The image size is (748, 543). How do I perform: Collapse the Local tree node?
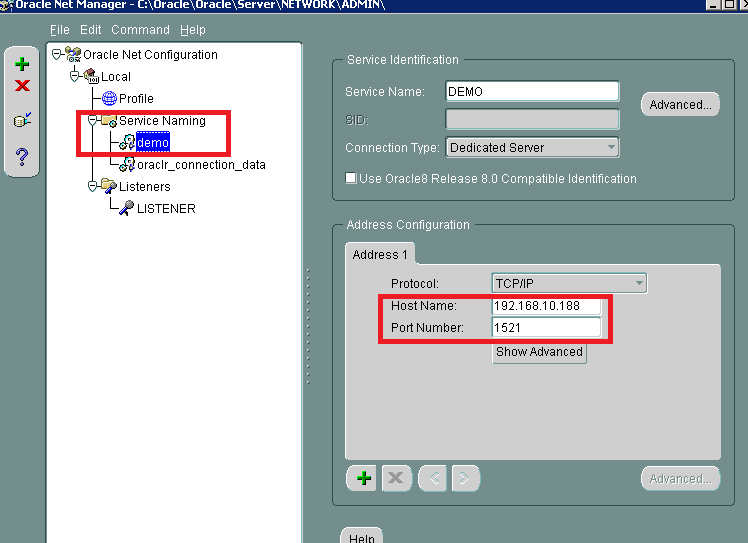point(74,76)
